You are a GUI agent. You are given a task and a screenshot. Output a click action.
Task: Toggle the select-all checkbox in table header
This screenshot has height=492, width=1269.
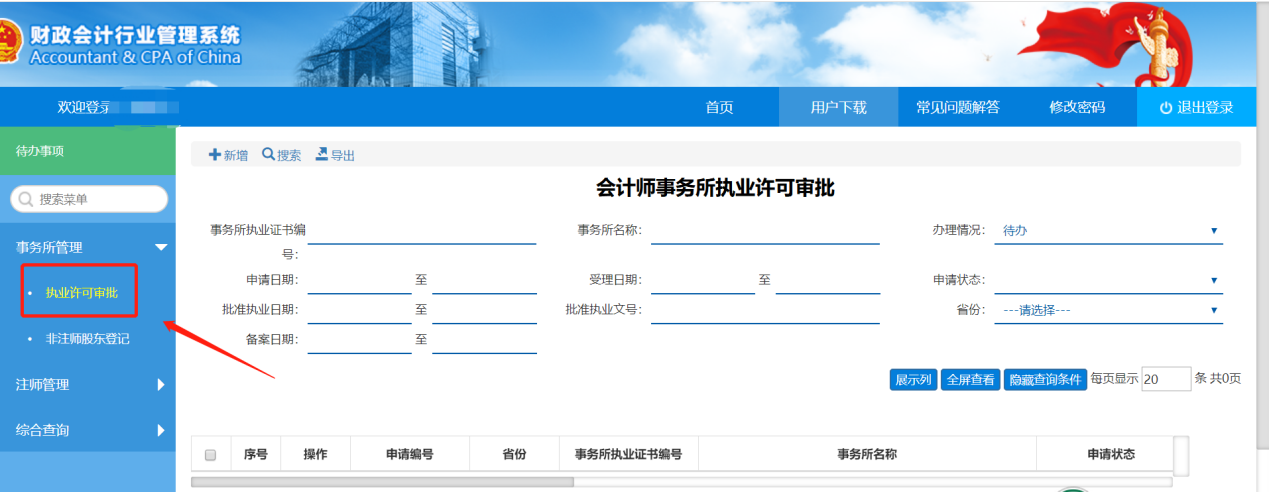tap(210, 455)
